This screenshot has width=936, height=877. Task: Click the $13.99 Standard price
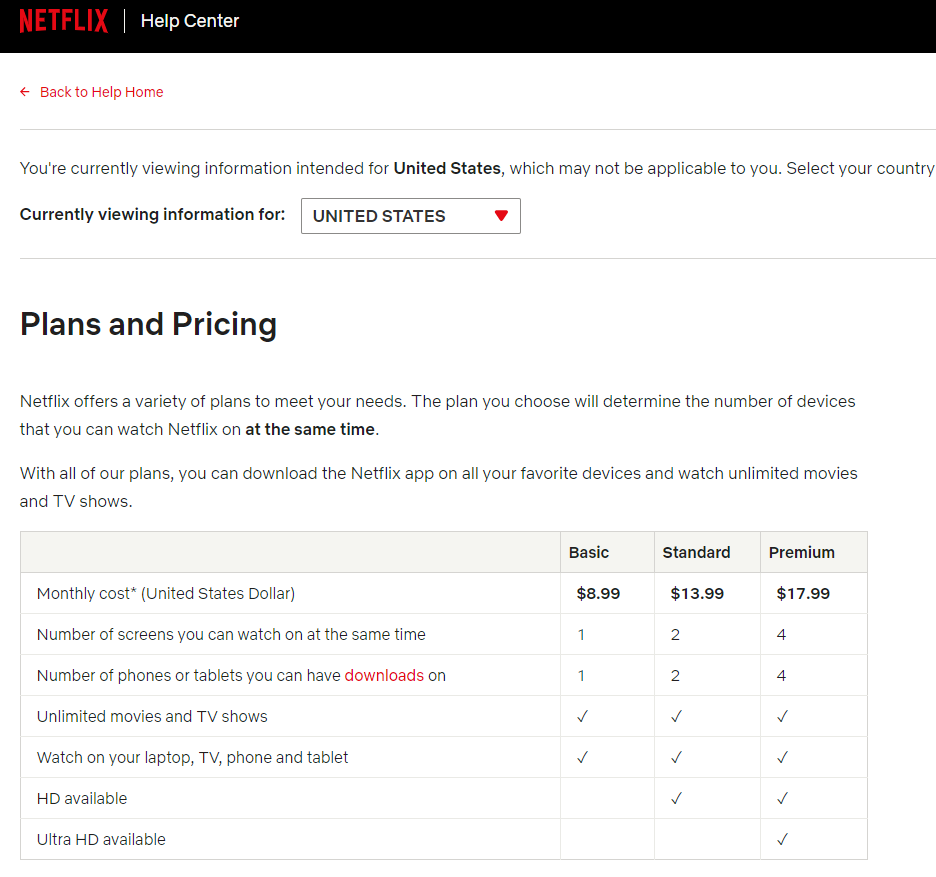pos(697,593)
